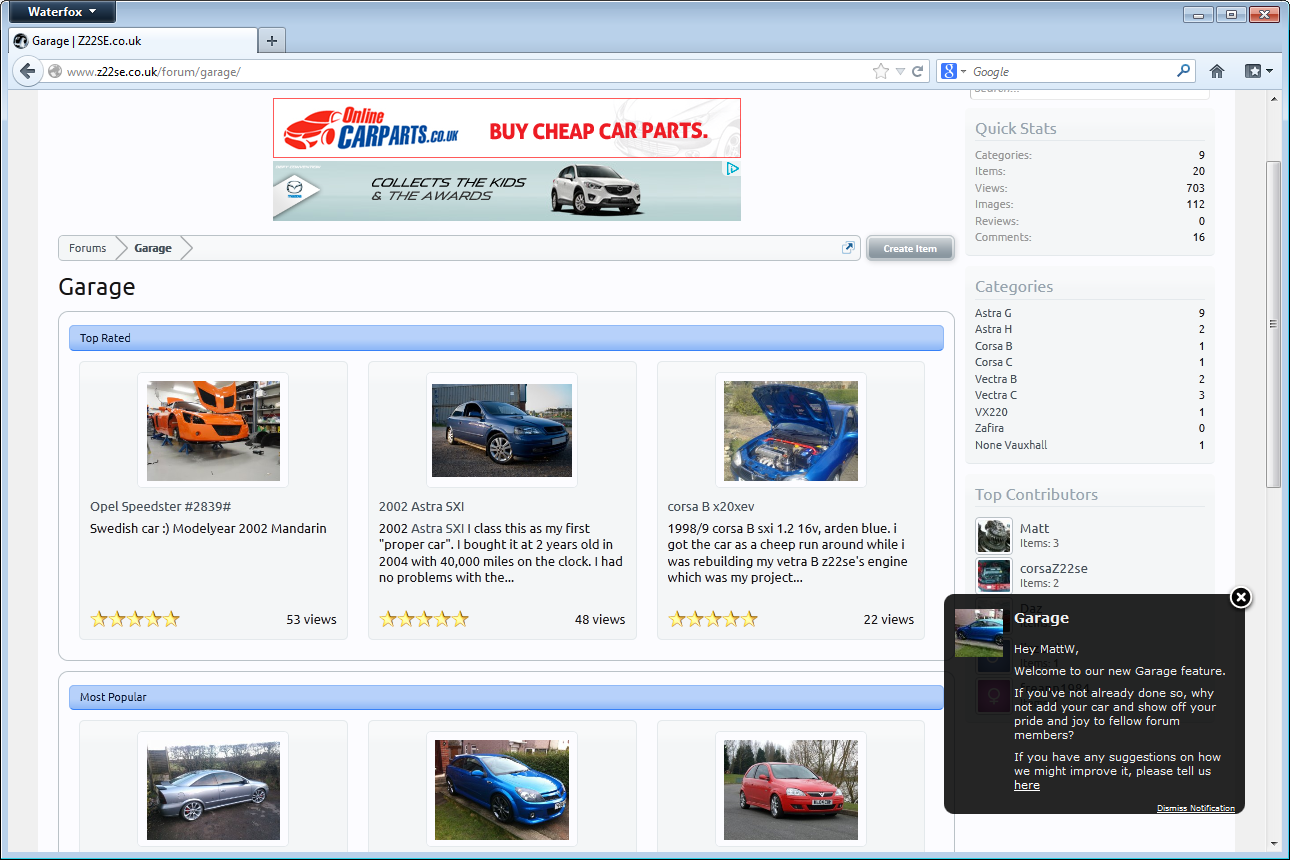Image resolution: width=1290 pixels, height=860 pixels.
Task: Click the Mazda banner advertisement
Action: click(x=507, y=190)
